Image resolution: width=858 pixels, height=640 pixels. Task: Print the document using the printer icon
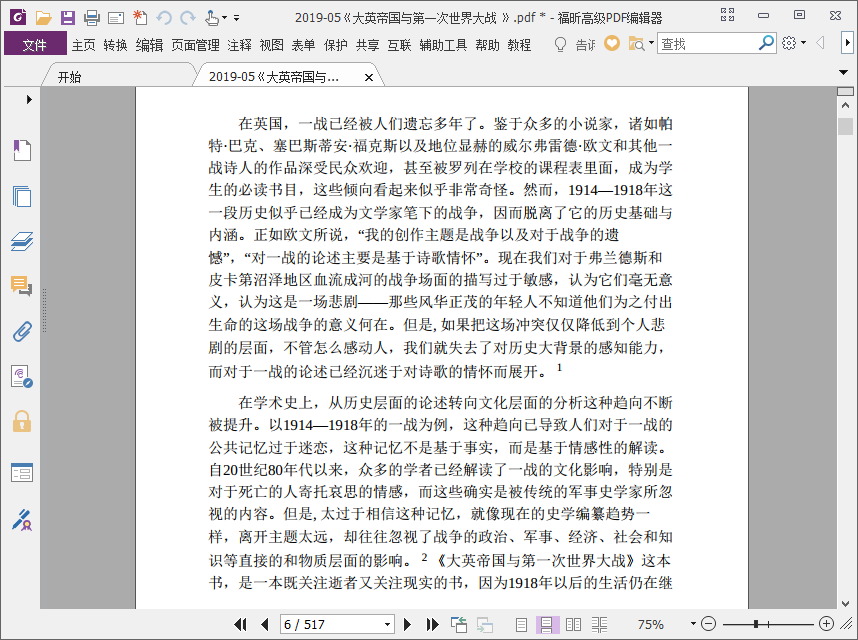point(92,18)
